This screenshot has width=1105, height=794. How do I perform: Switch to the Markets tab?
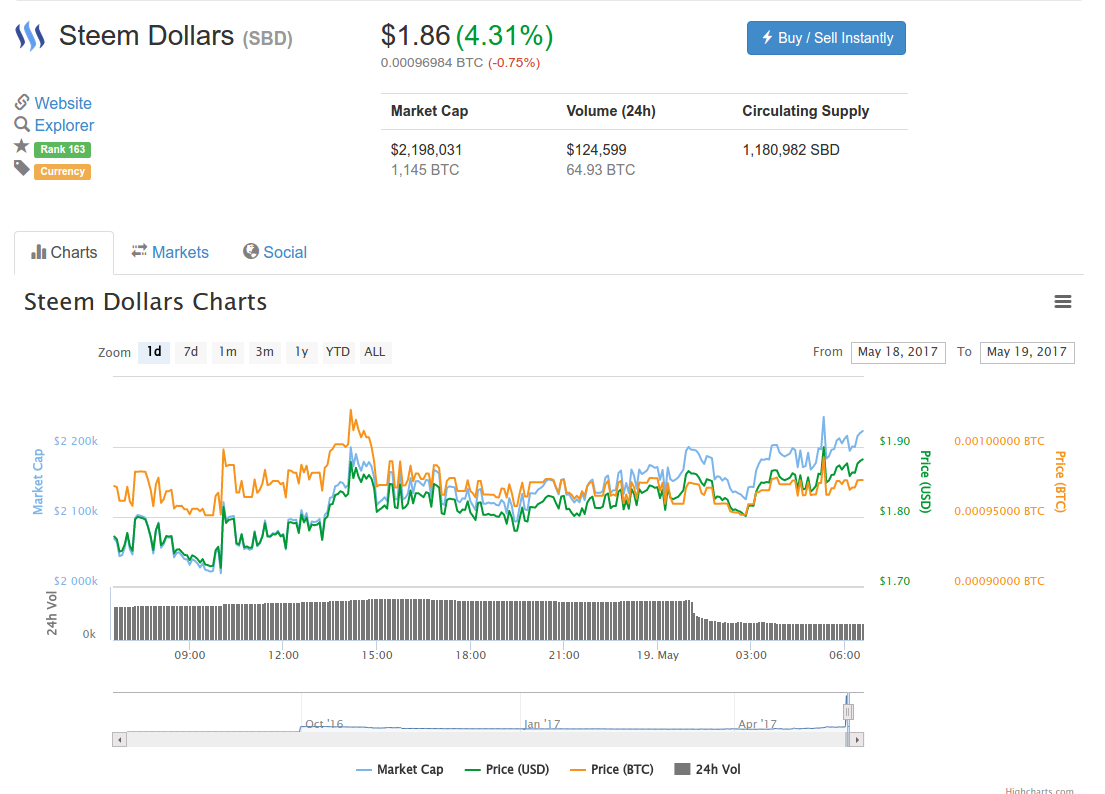(x=170, y=252)
